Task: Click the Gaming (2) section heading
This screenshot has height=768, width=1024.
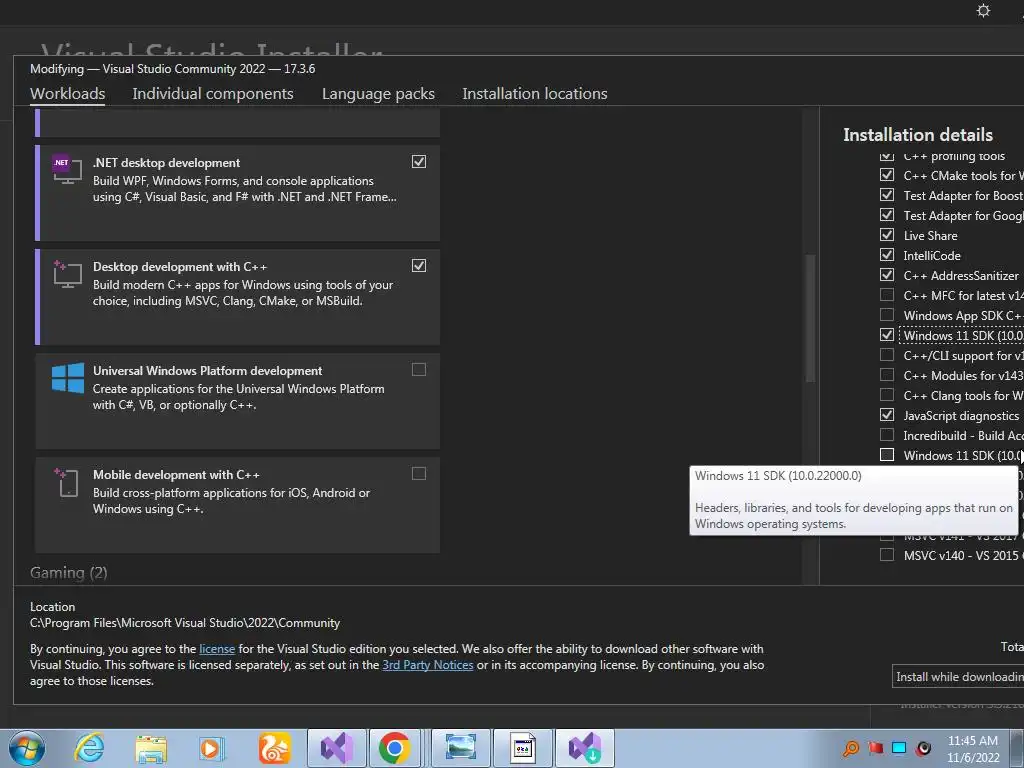Action: [x=69, y=573]
